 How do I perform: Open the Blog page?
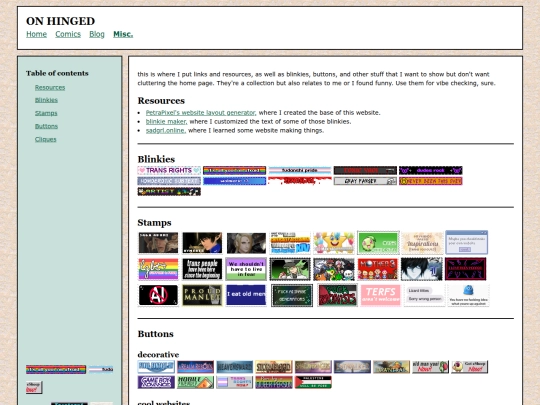(97, 34)
